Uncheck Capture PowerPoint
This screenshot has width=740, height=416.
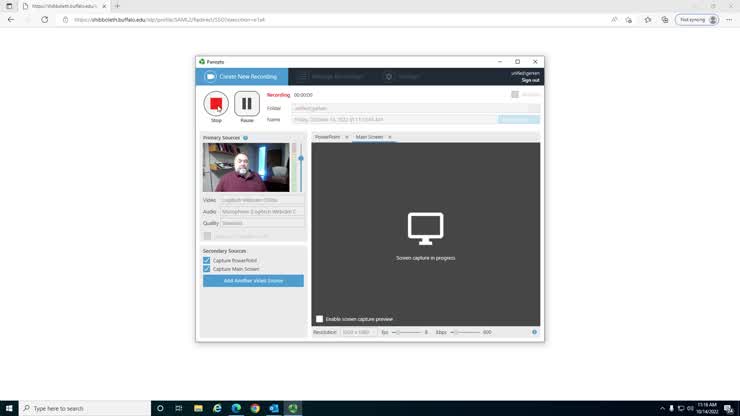tap(207, 260)
